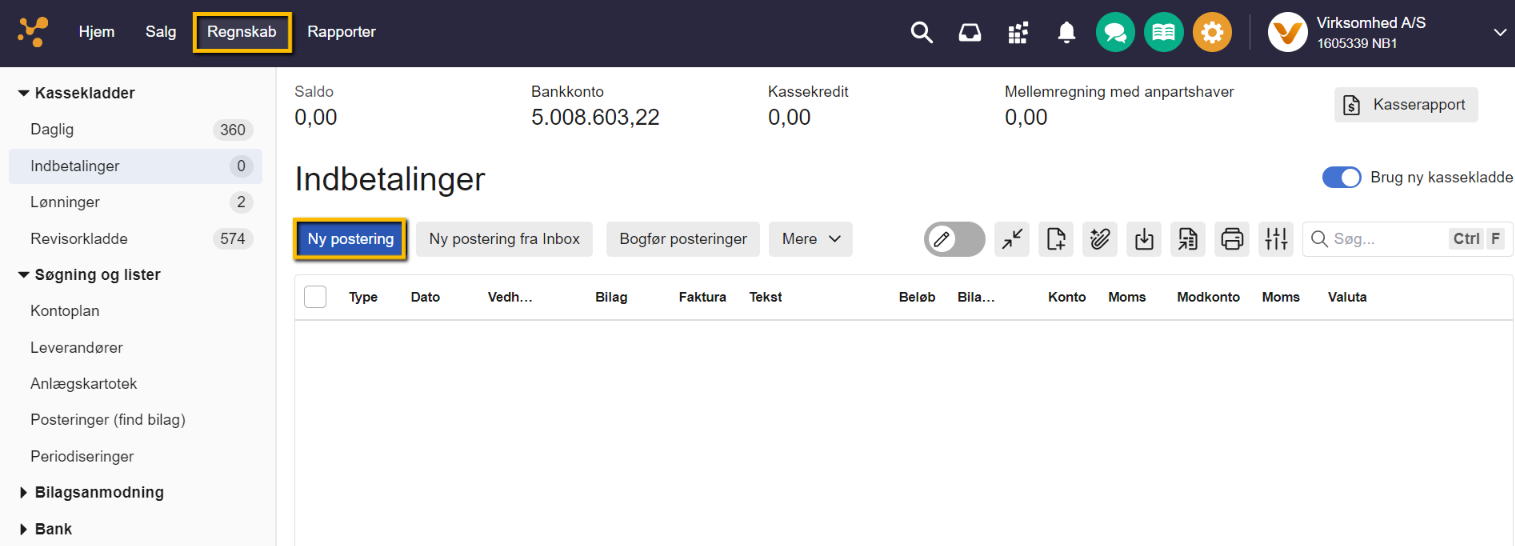Image resolution: width=1515 pixels, height=546 pixels.
Task: Click the print icon in the toolbar
Action: 1232,239
